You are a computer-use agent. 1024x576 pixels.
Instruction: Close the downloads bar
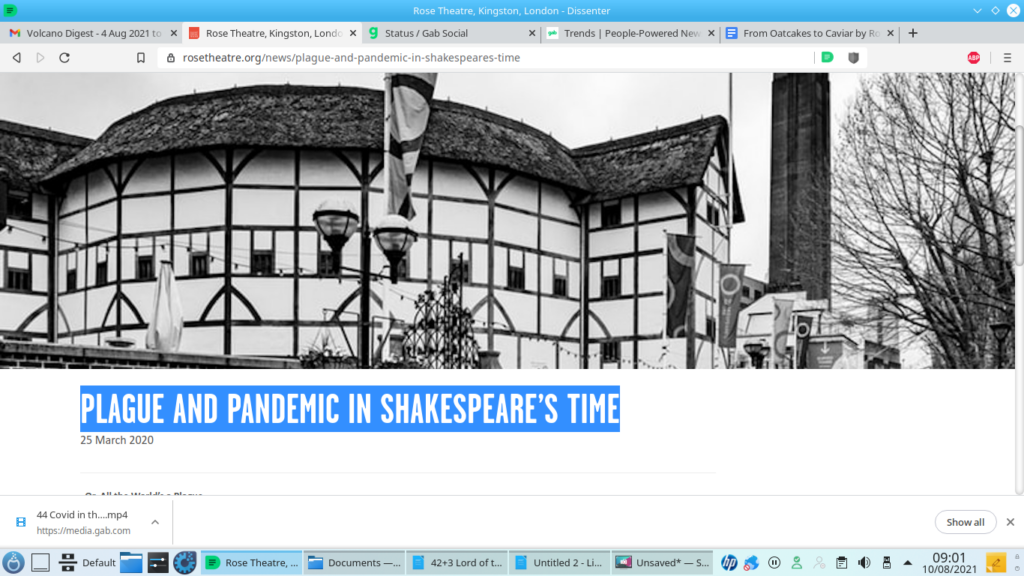(x=1010, y=522)
